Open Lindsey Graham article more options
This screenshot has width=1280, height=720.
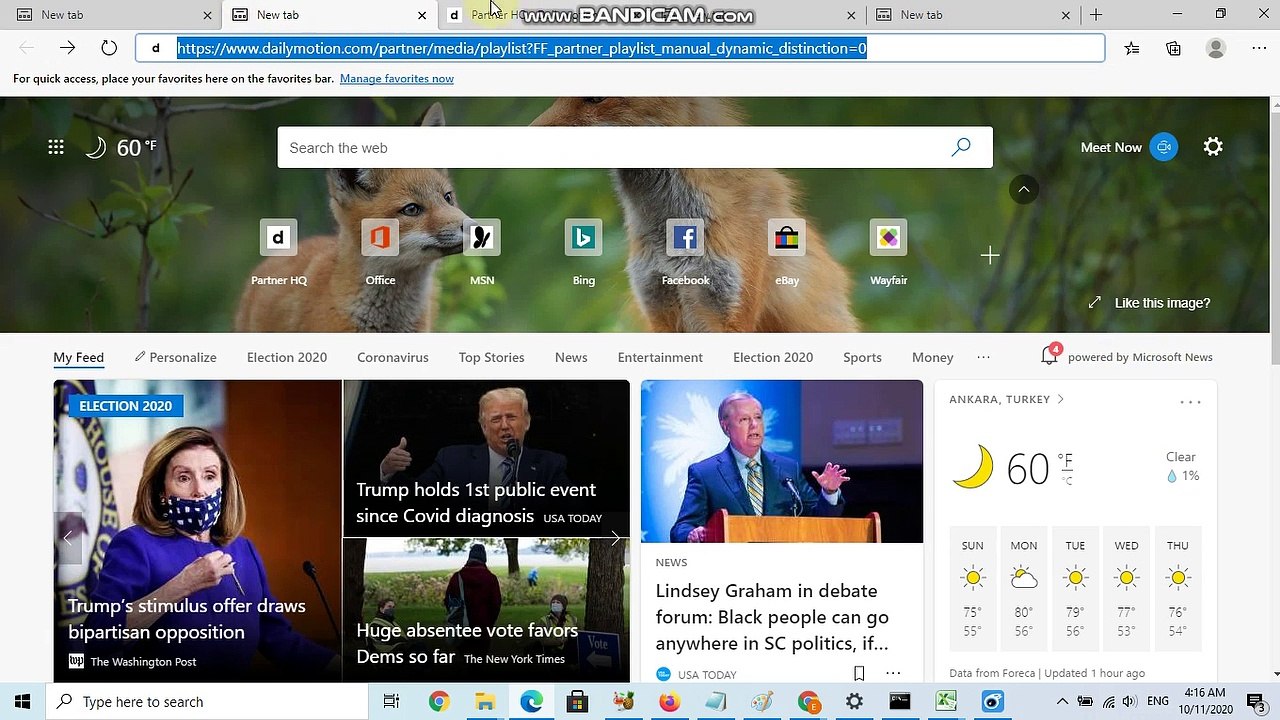click(x=893, y=674)
